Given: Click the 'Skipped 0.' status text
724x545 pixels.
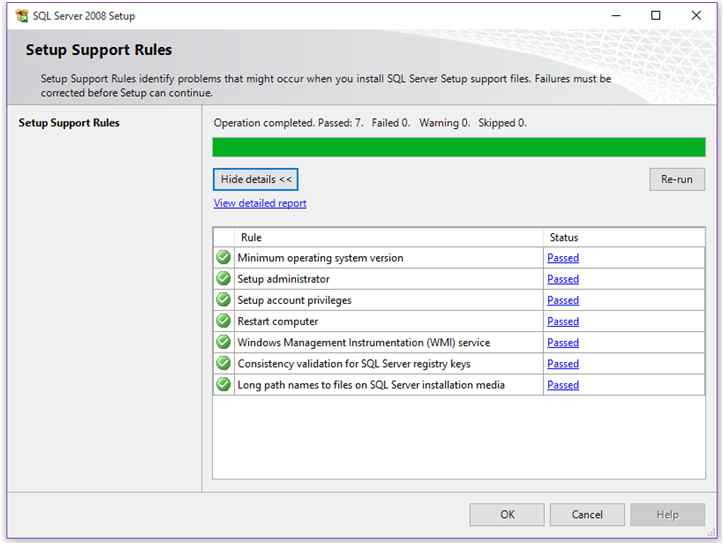Looking at the screenshot, I should click(x=502, y=123).
